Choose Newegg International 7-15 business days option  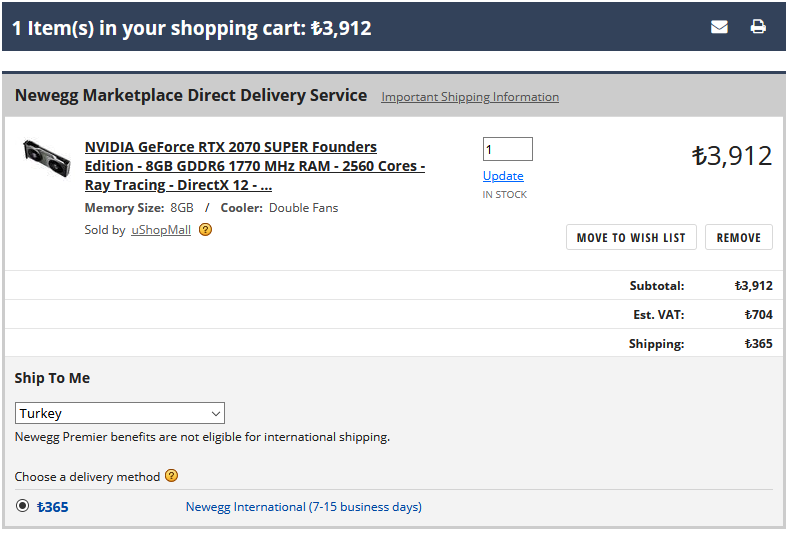304,507
